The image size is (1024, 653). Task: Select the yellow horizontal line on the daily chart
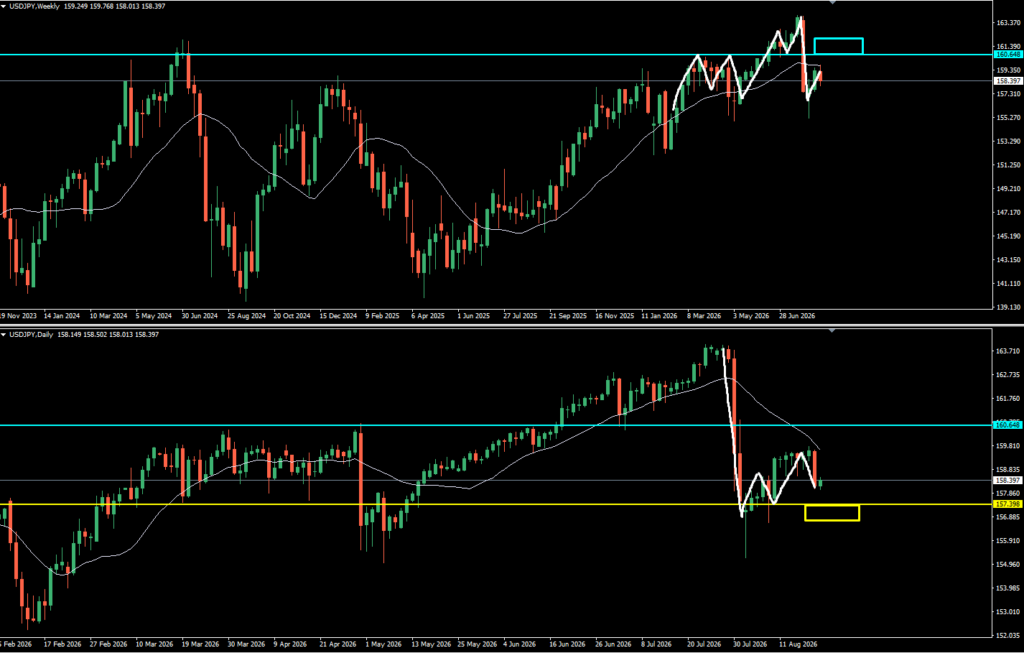(x=496, y=504)
